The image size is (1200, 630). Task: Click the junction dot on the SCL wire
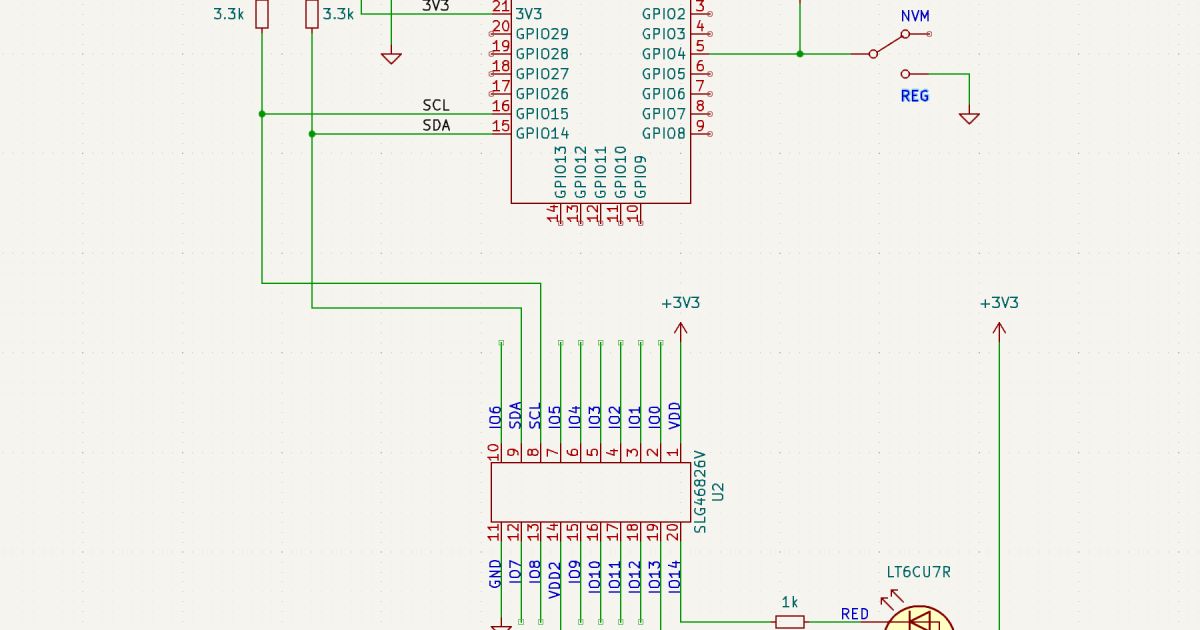tap(262, 114)
